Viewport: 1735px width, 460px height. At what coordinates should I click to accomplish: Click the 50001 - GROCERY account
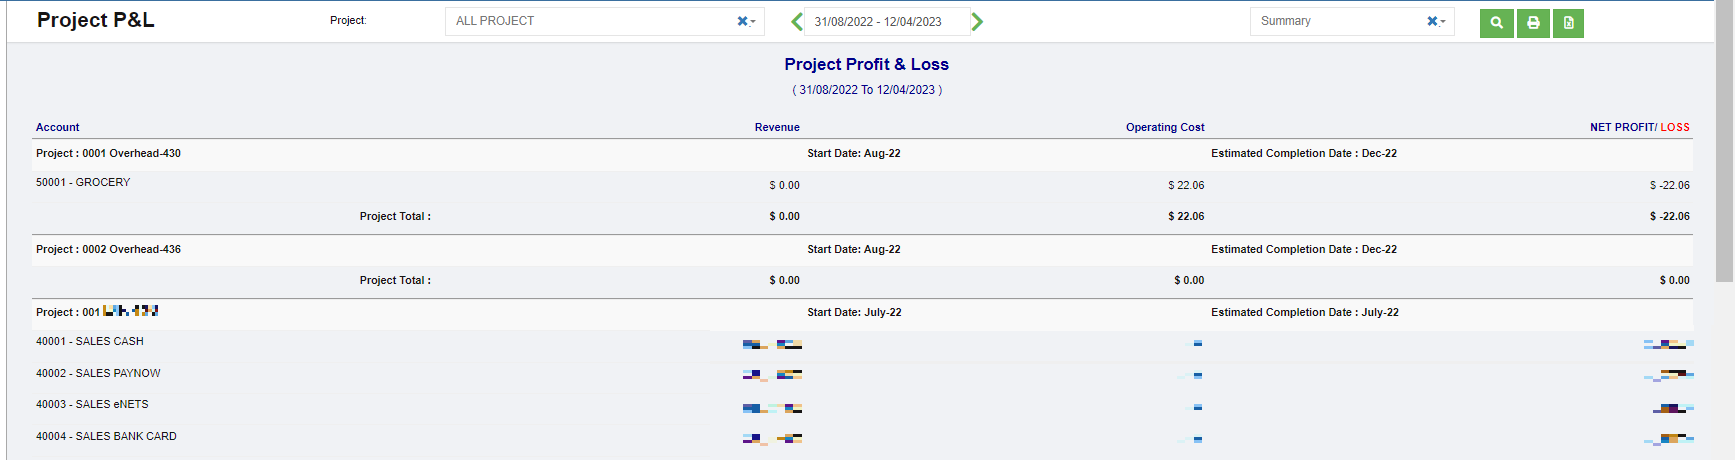(x=83, y=182)
